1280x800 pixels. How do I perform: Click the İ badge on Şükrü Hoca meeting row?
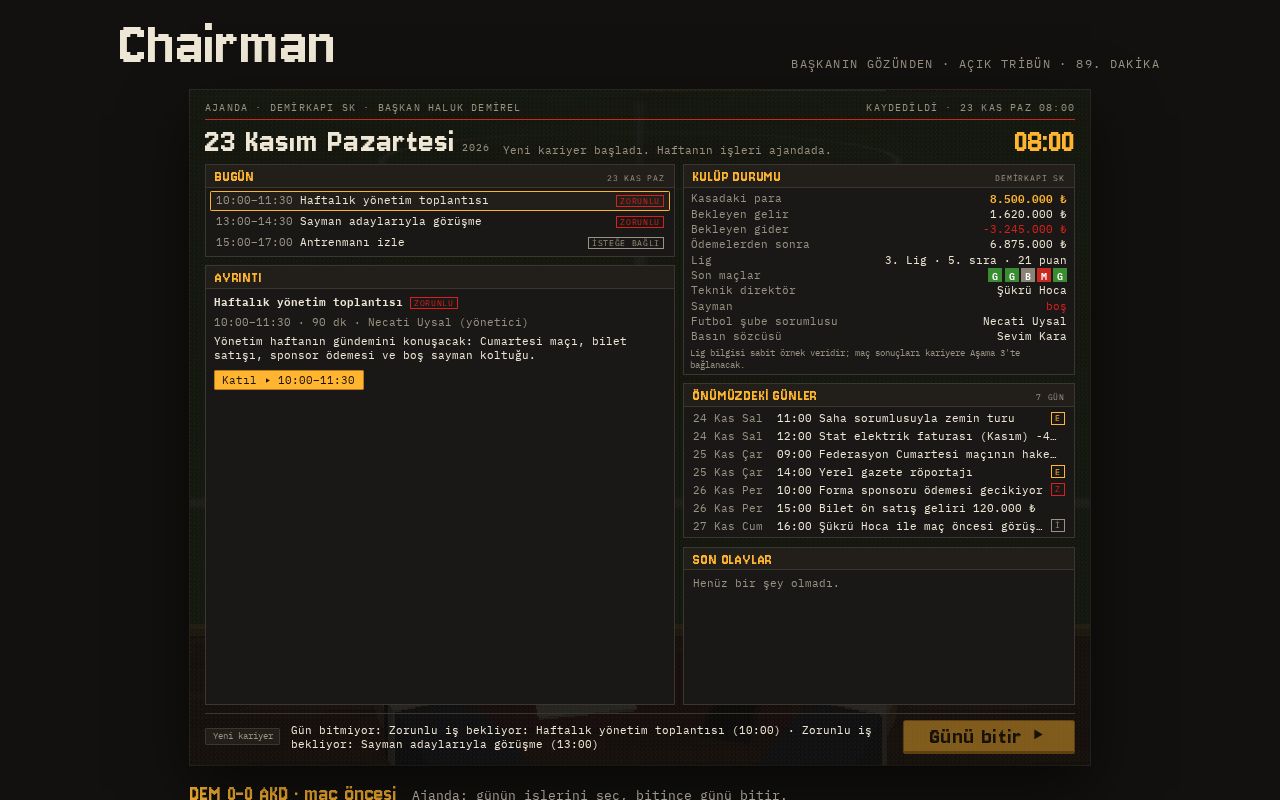tap(1058, 526)
